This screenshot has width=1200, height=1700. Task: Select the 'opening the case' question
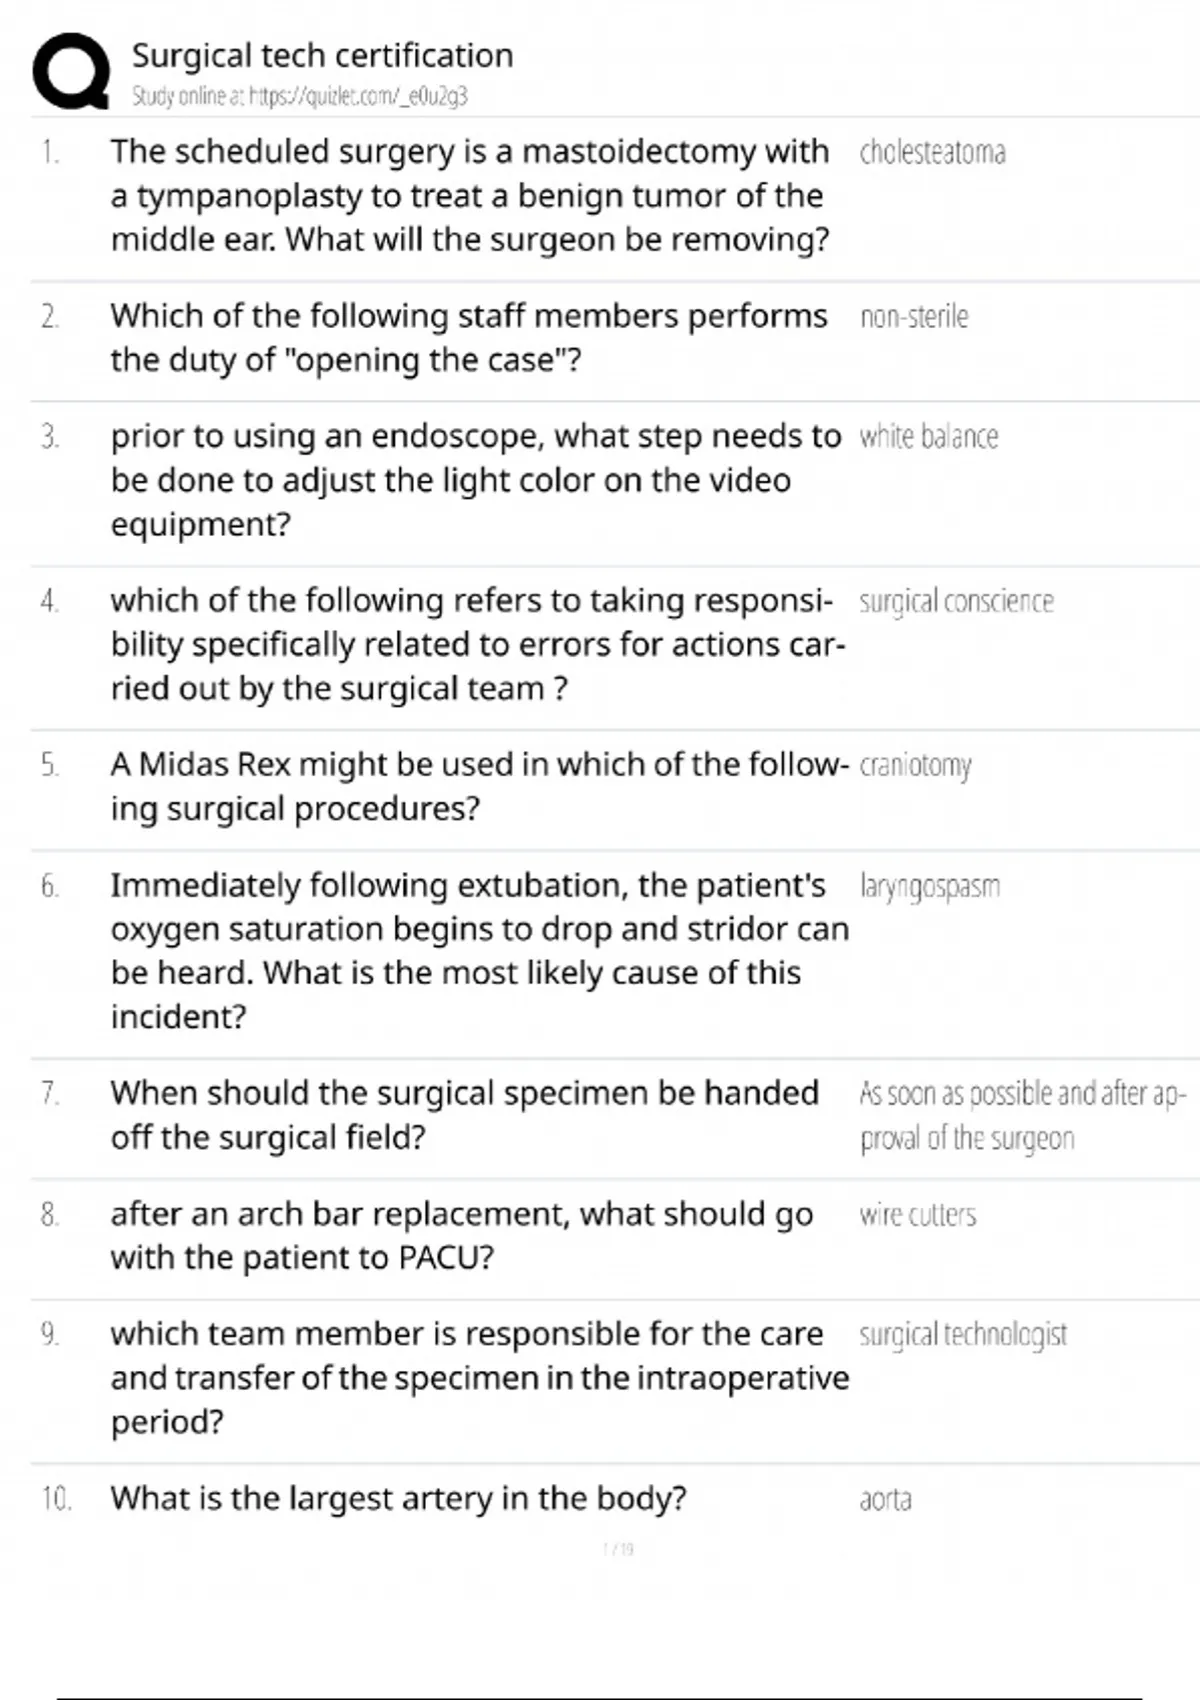click(x=469, y=338)
